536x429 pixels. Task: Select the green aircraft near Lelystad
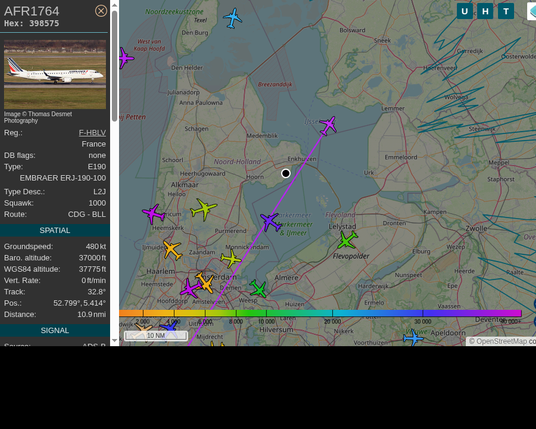[347, 240]
